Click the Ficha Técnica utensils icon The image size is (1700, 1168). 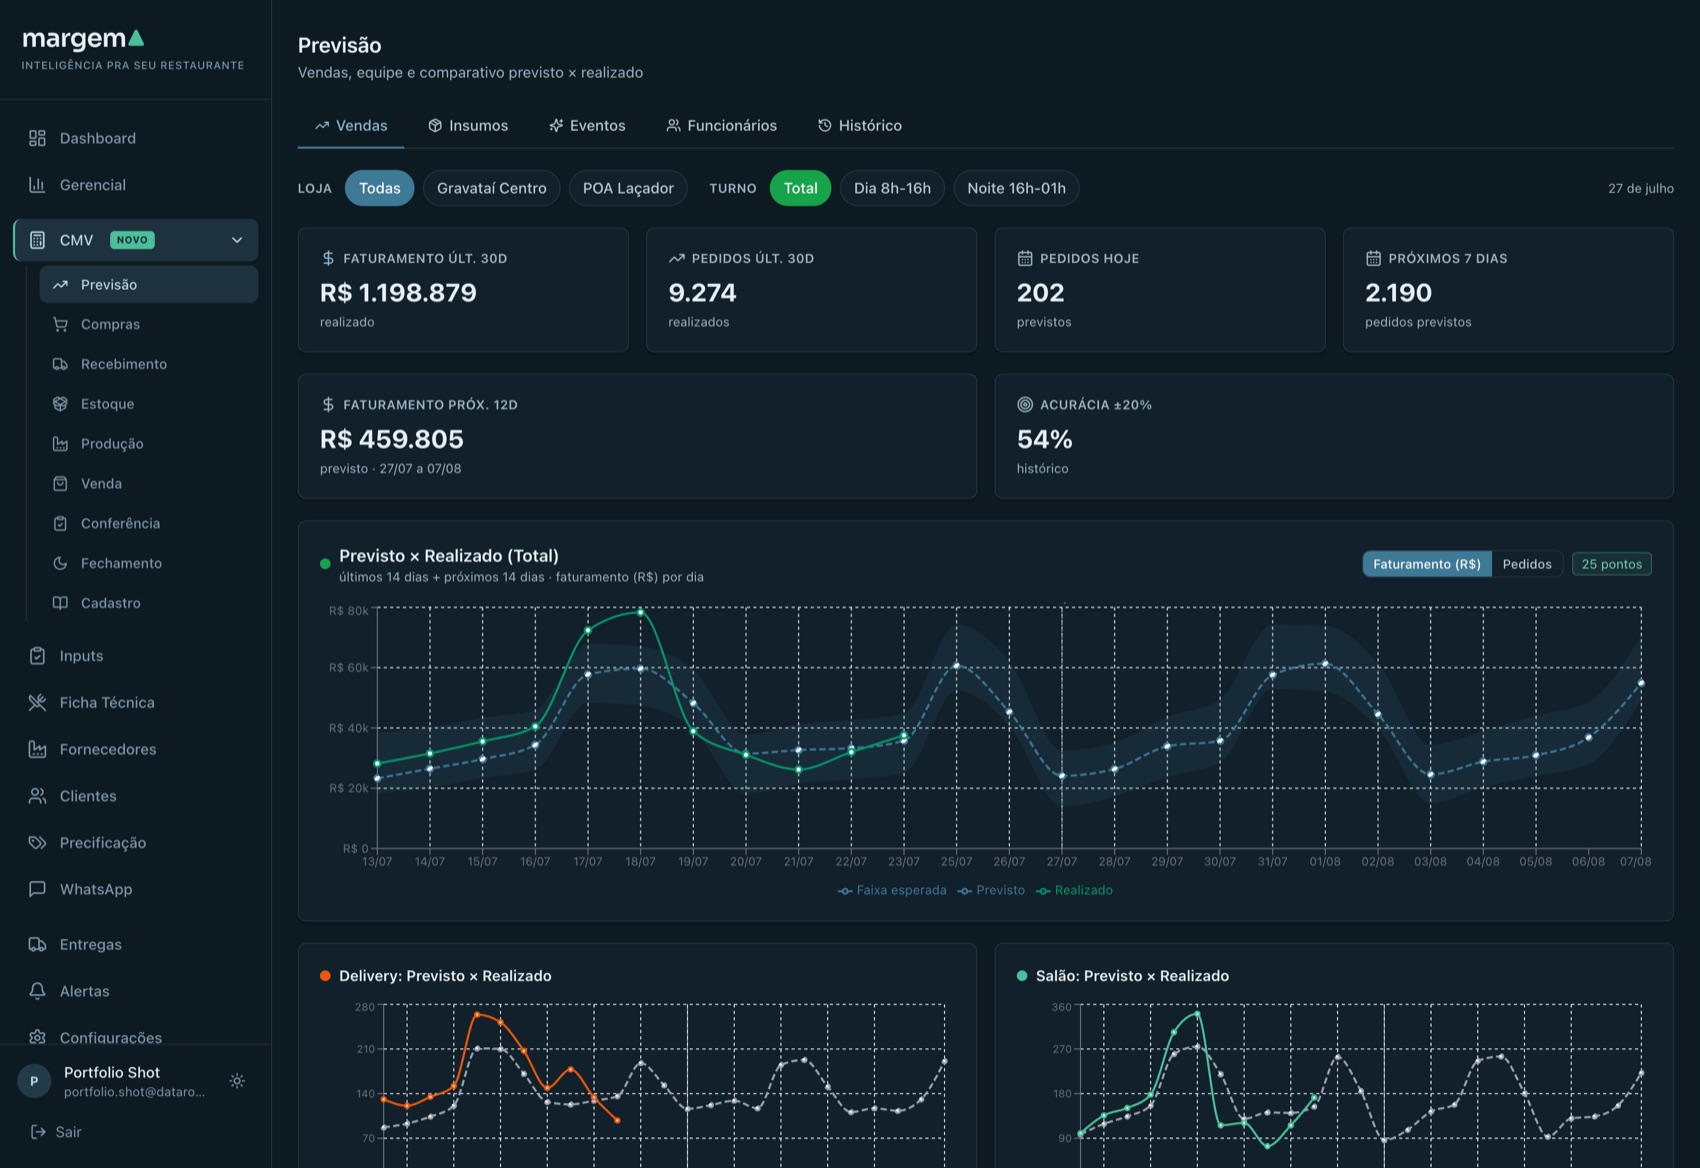[x=37, y=702]
